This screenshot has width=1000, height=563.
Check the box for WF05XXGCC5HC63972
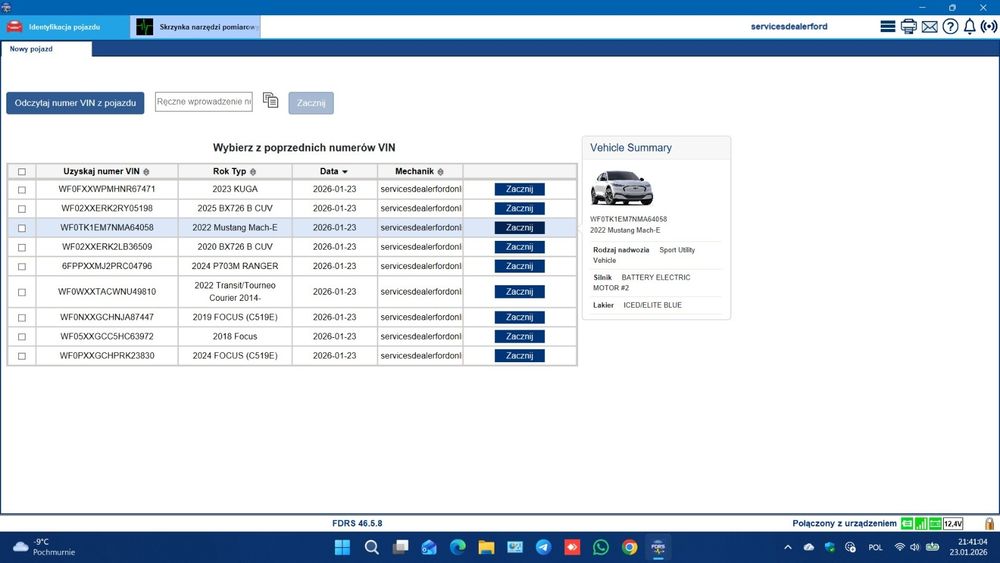click(x=22, y=337)
